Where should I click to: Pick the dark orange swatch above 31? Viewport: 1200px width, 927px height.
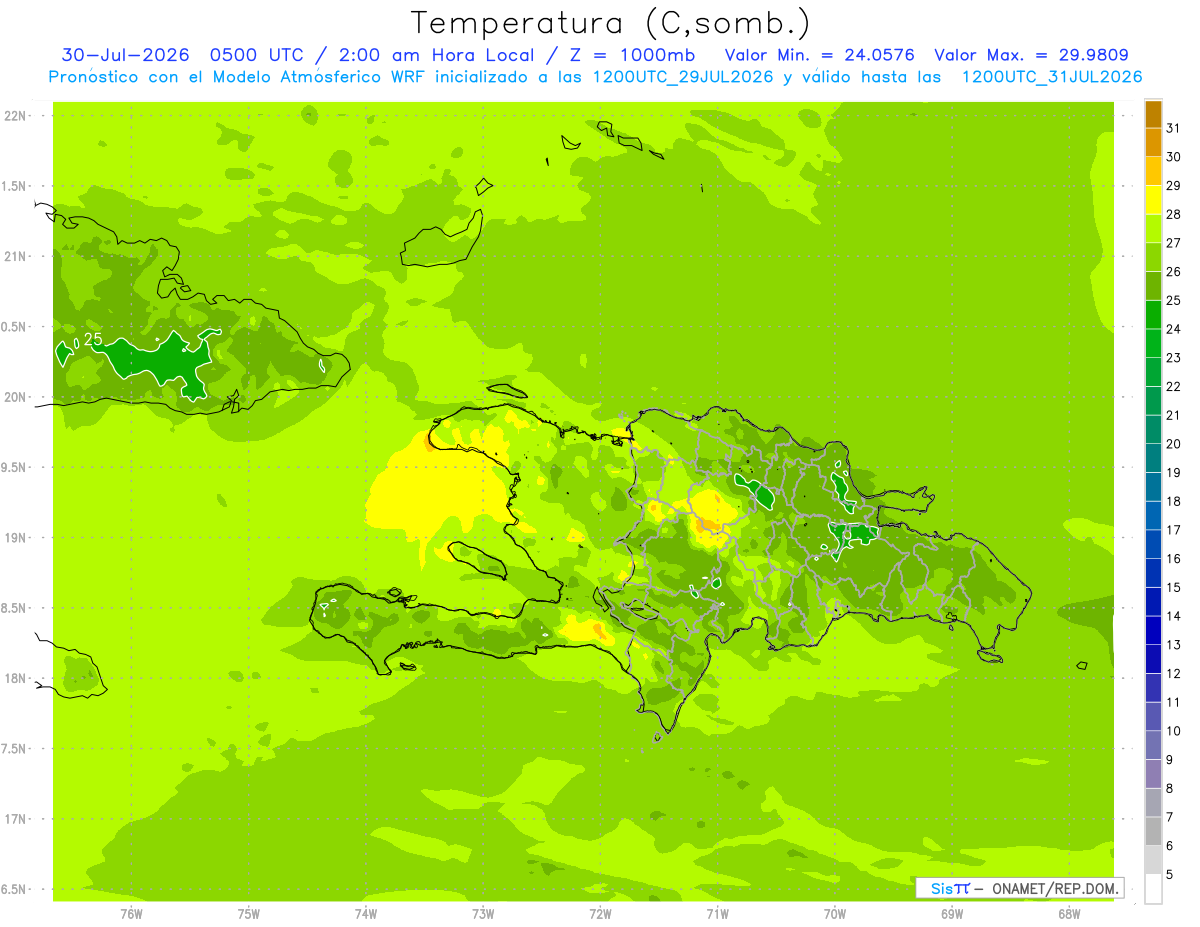(1153, 114)
